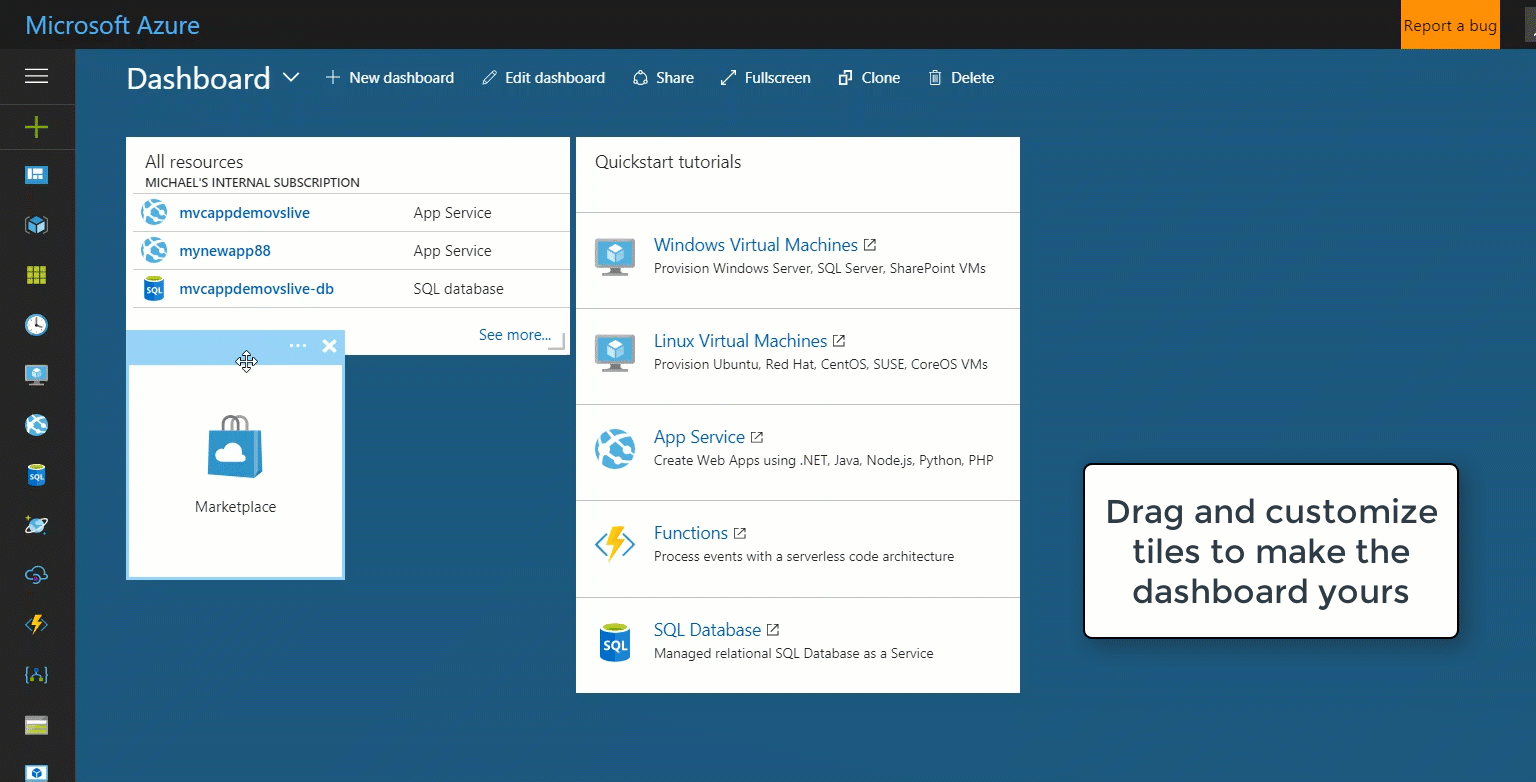Open the curly braces icon in sidebar
Image resolution: width=1536 pixels, height=782 pixels.
pyautogui.click(x=37, y=675)
